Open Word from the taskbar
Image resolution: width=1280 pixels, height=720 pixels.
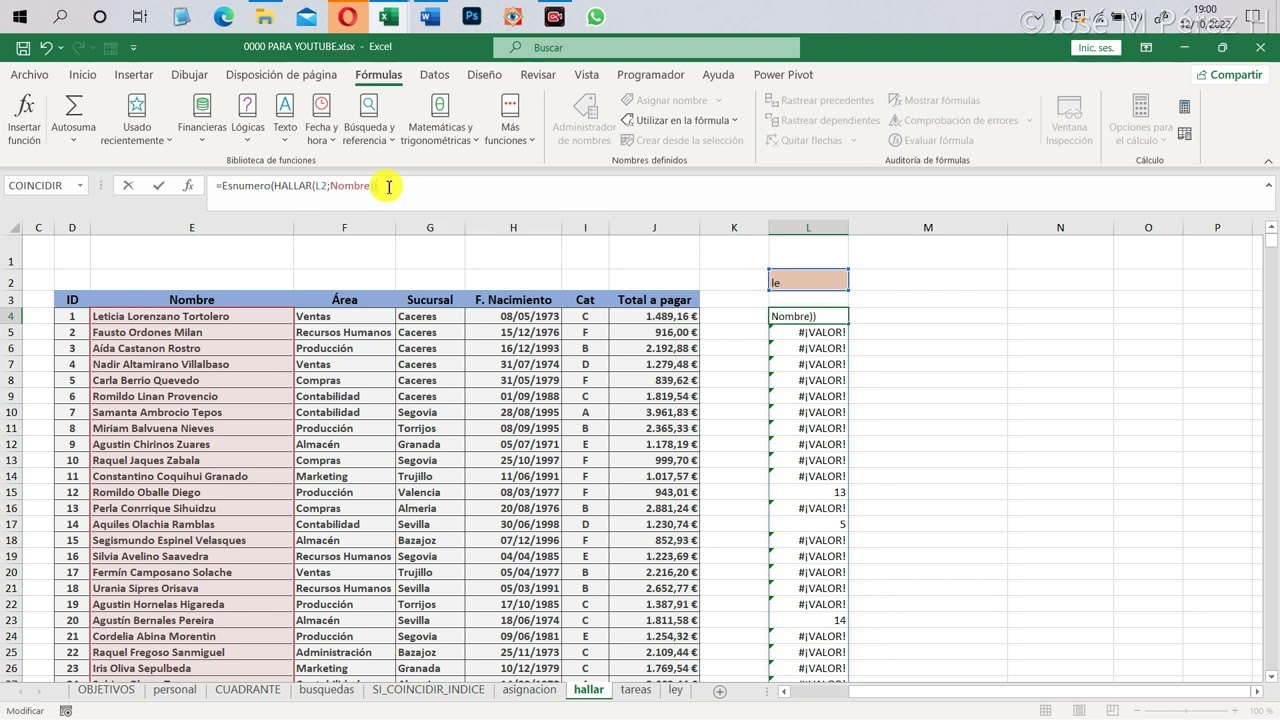(x=430, y=17)
